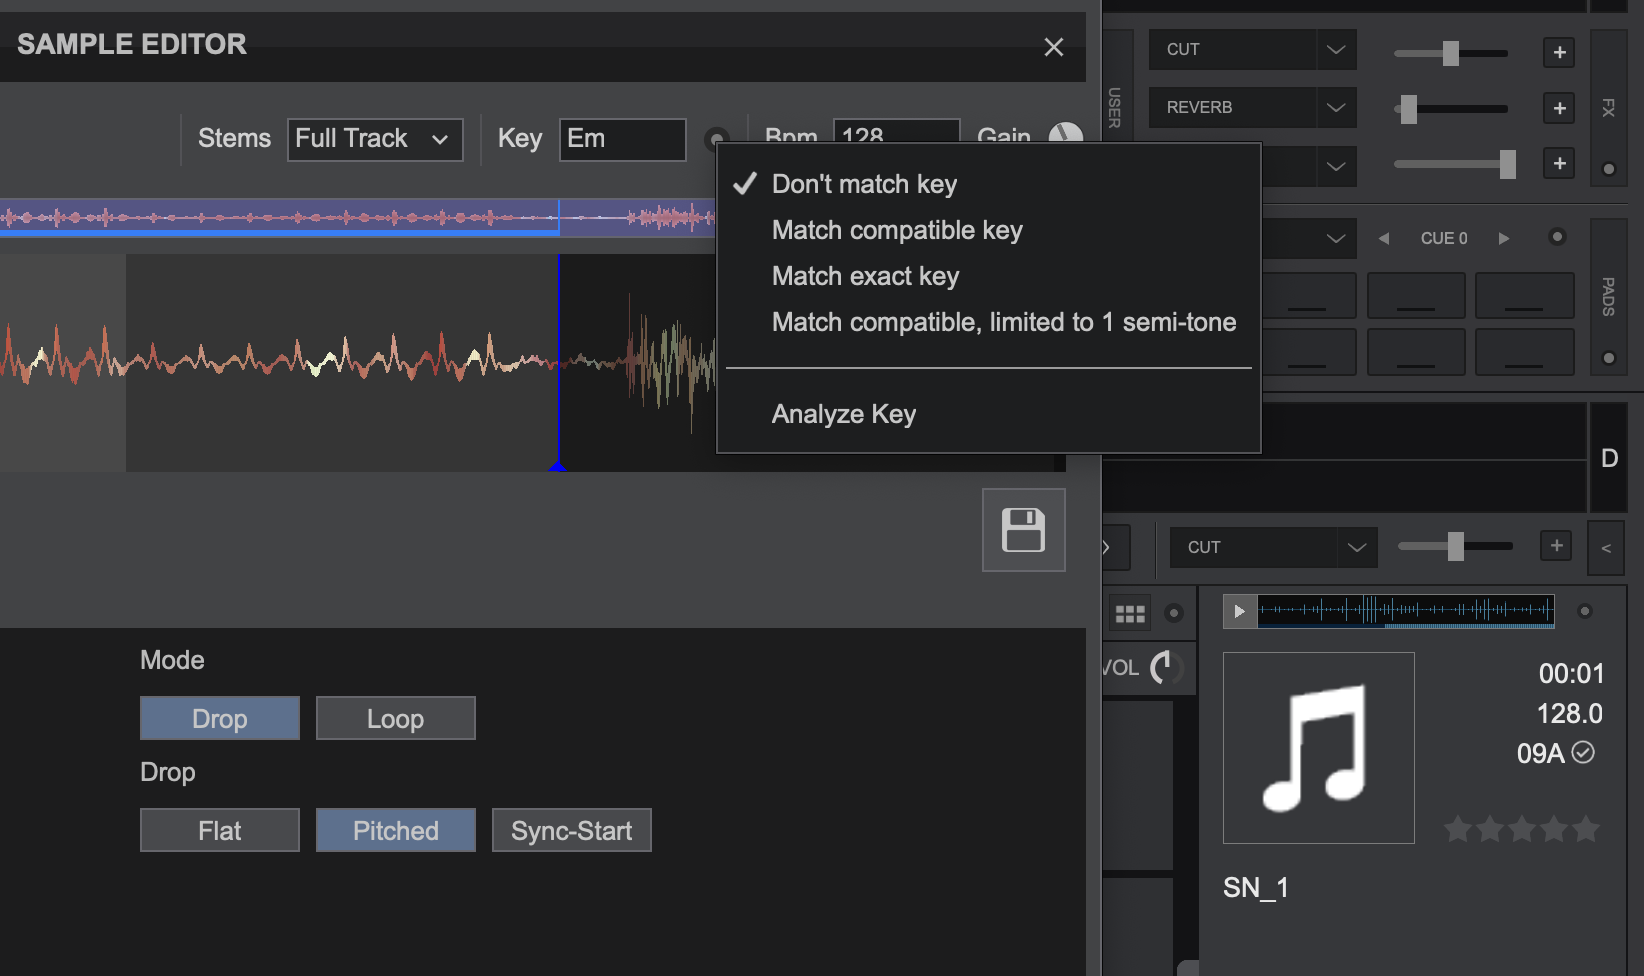The height and width of the screenshot is (976, 1644).
Task: Adjust the REVERB effect slider
Action: pyautogui.click(x=1451, y=108)
